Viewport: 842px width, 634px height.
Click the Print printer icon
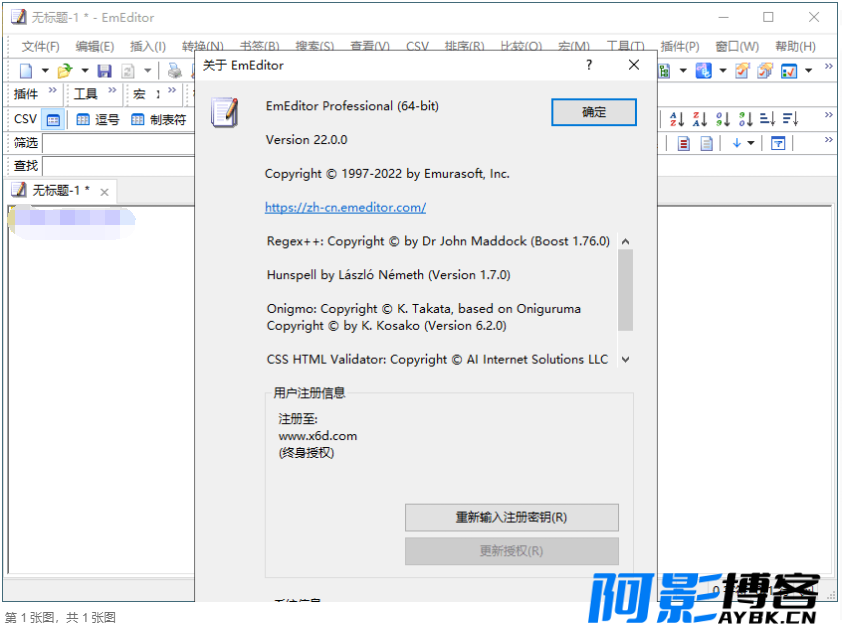click(x=175, y=71)
